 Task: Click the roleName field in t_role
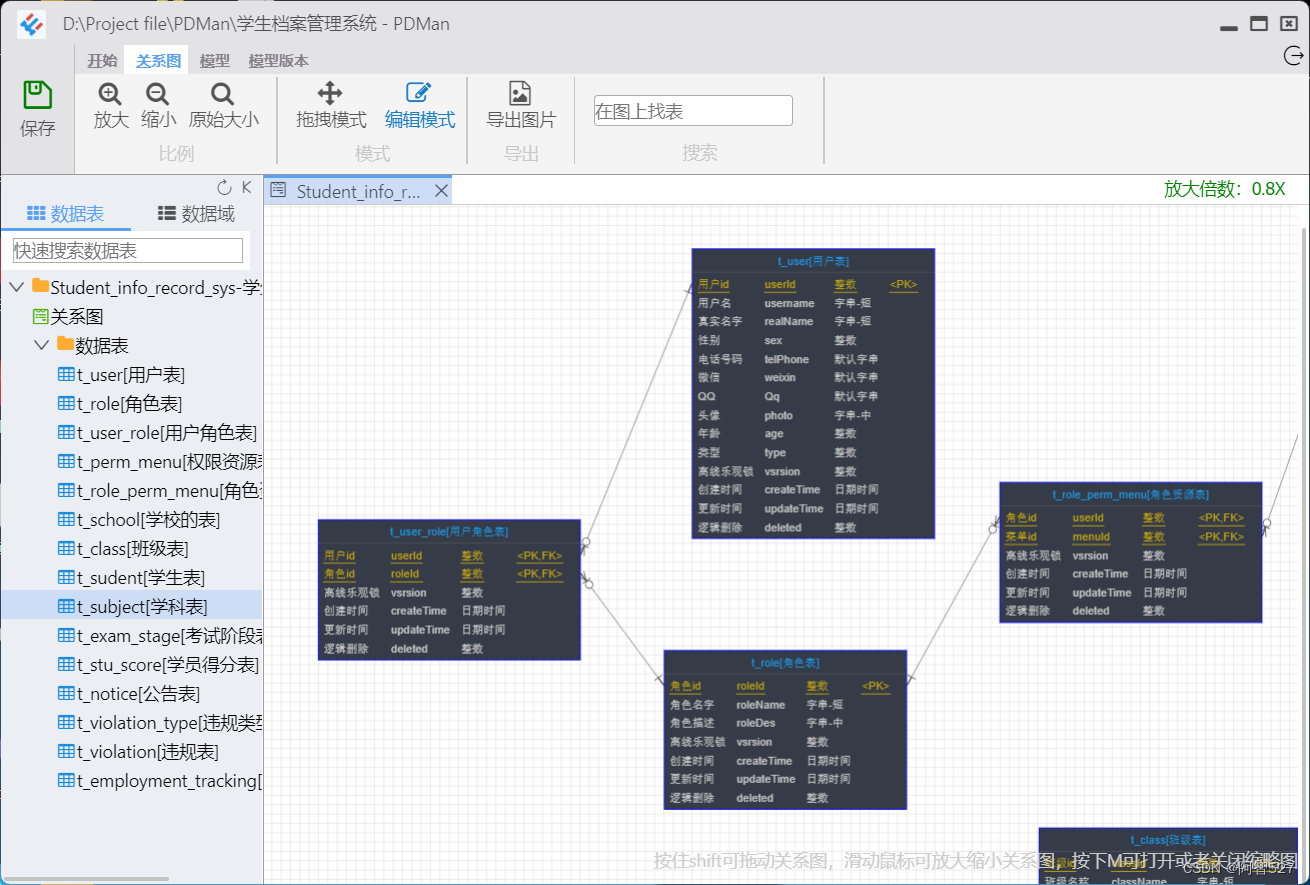click(761, 705)
